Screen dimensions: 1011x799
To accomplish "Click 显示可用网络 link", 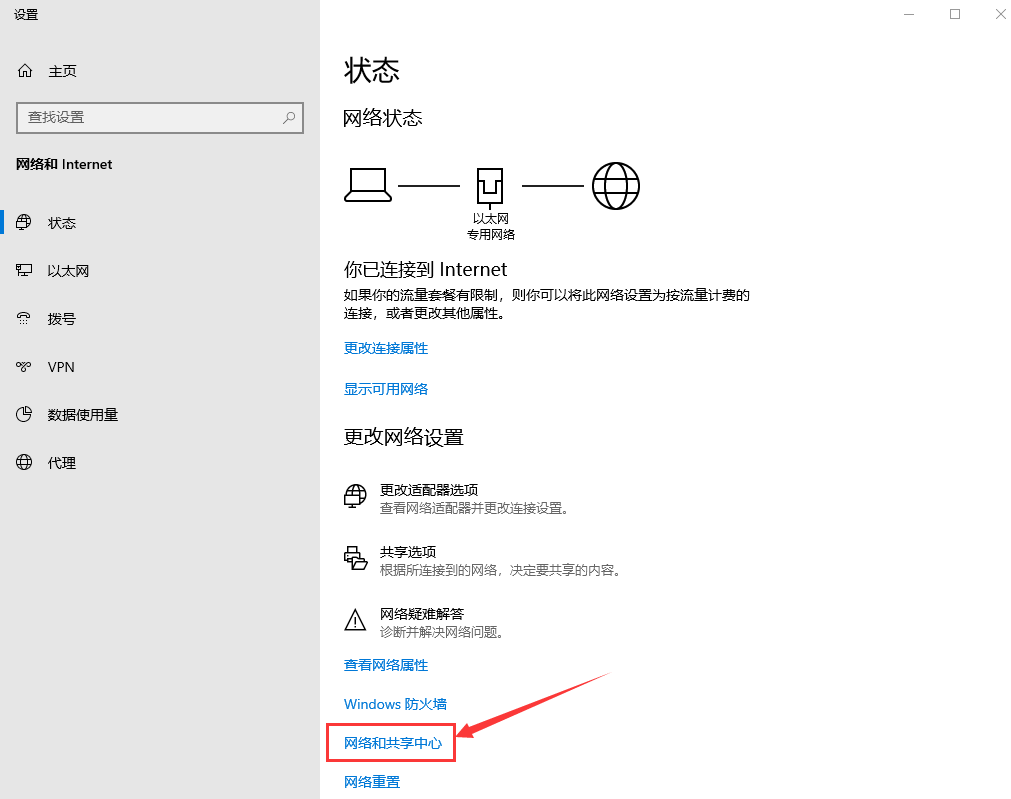I will 386,389.
